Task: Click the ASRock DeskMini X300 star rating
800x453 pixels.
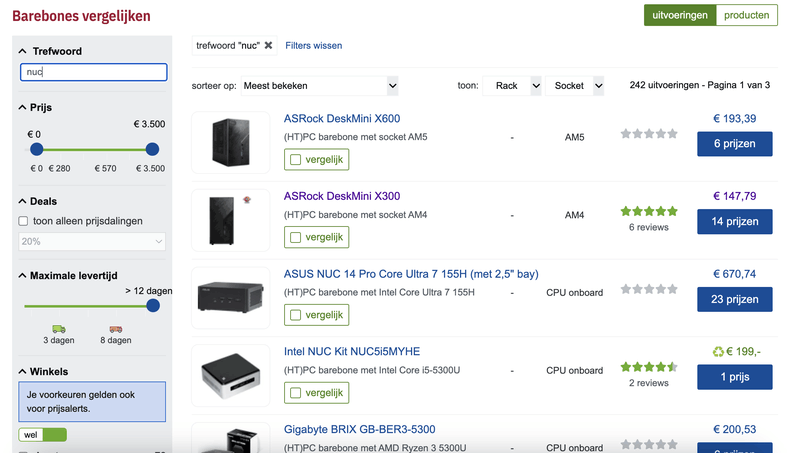Action: point(648,212)
